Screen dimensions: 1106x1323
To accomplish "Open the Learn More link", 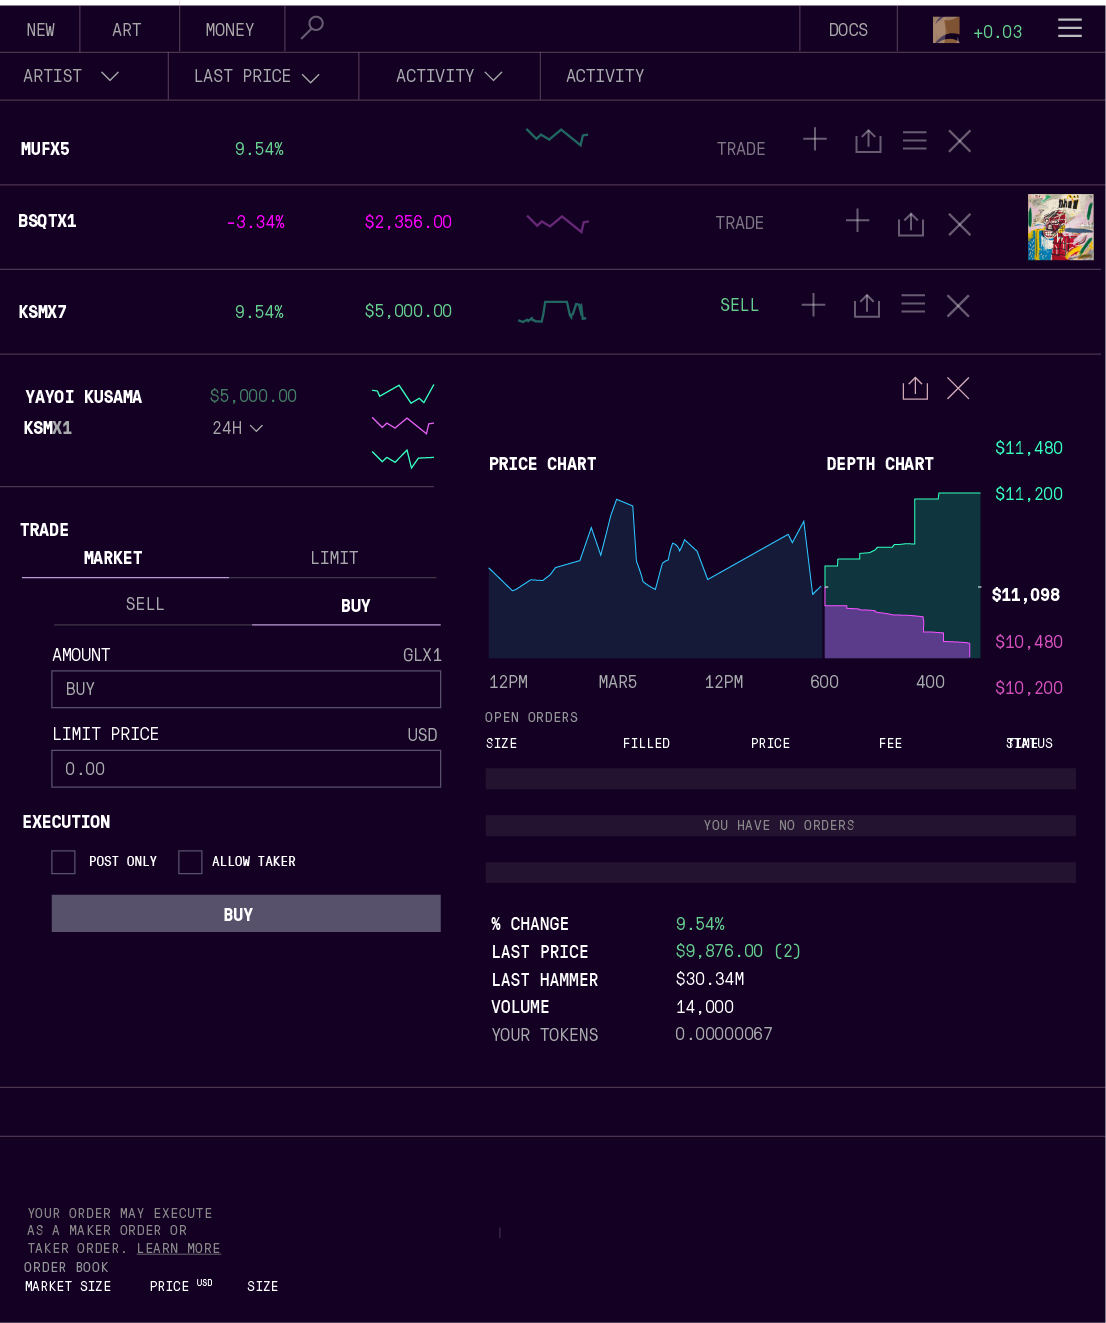I will (x=179, y=1248).
